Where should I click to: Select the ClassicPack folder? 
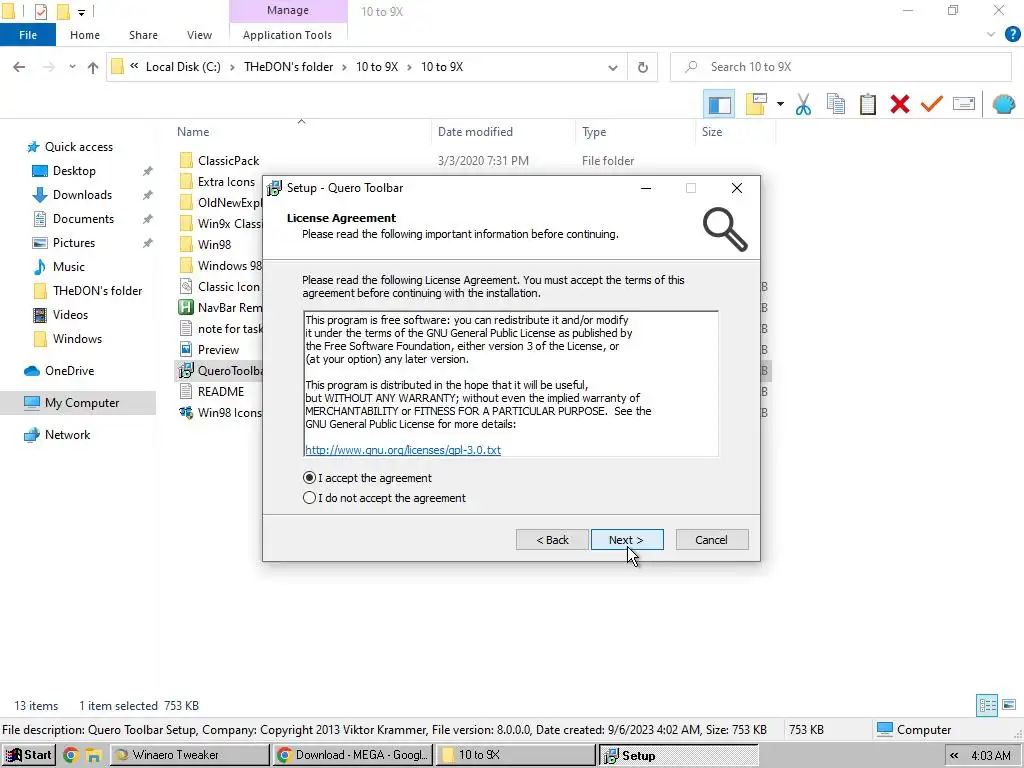229,161
